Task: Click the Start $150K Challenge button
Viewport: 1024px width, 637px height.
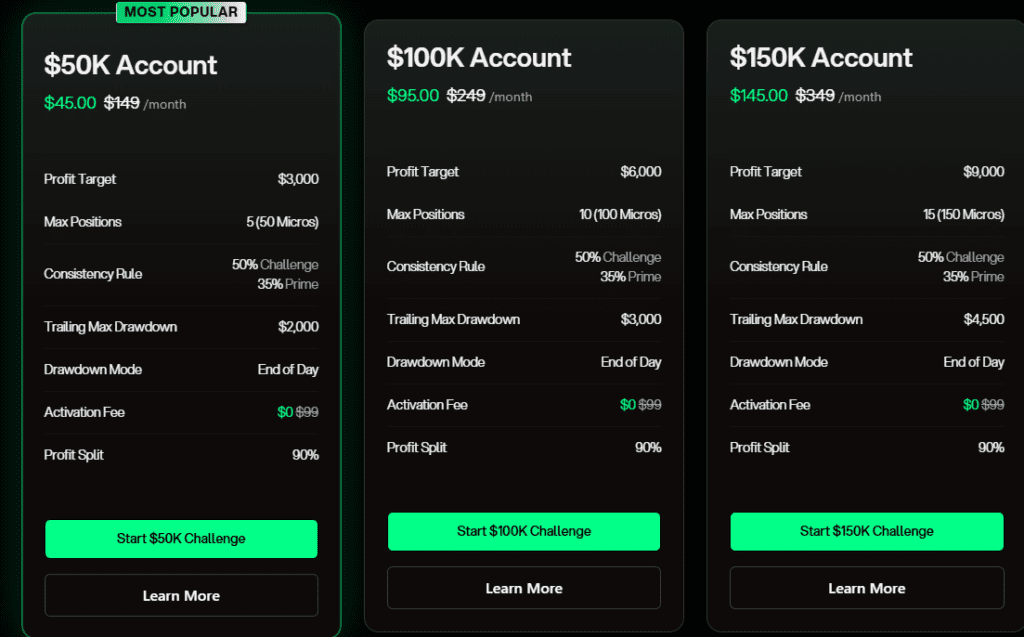Action: pos(866,531)
